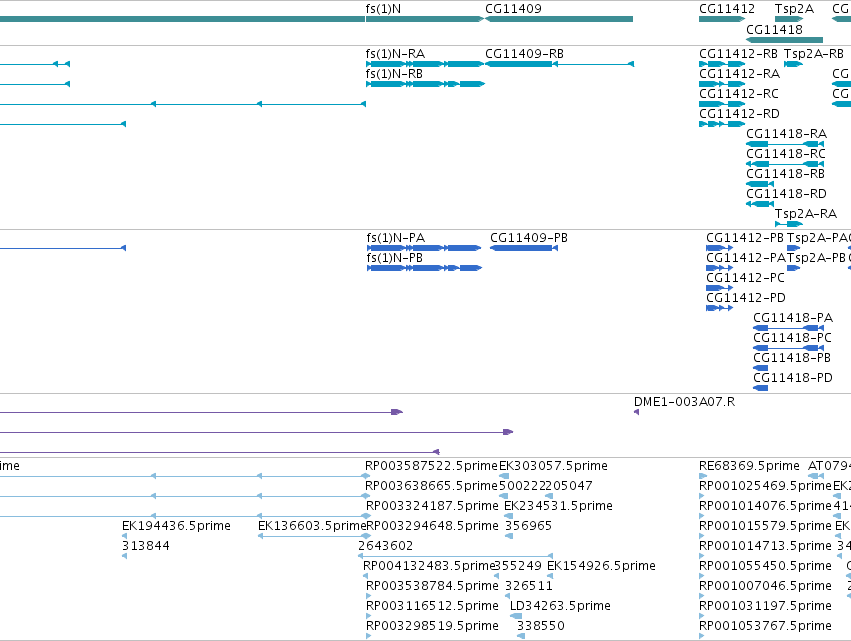851x641 pixels.
Task: Click RP003587522.5prime EST label
Action: [x=431, y=466]
